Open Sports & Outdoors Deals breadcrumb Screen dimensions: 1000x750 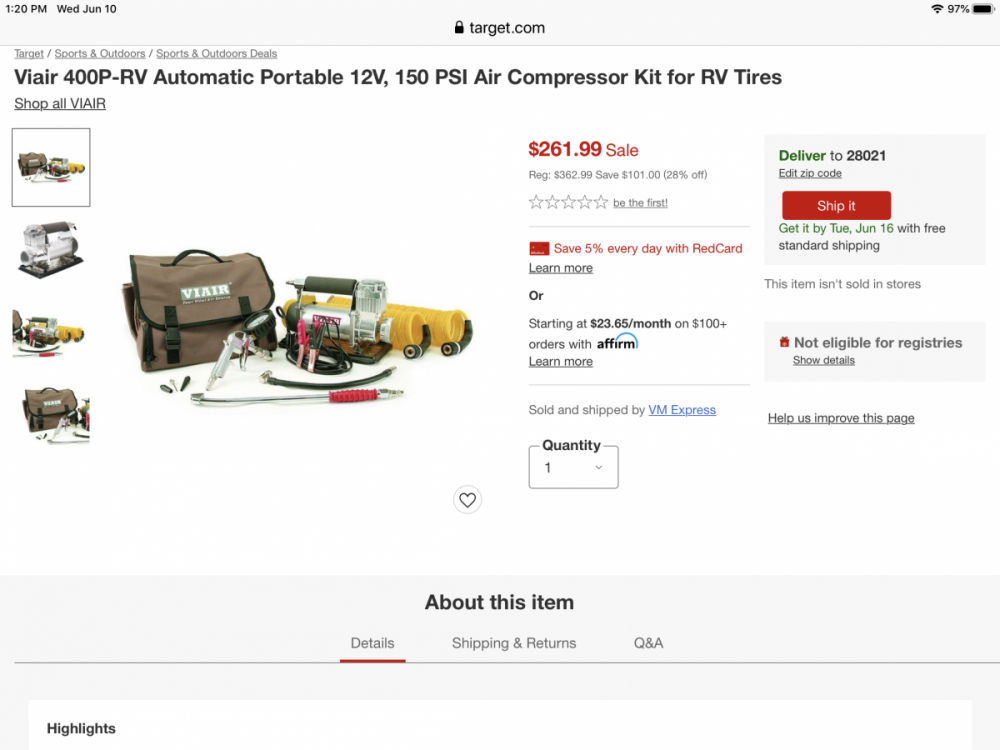click(216, 54)
